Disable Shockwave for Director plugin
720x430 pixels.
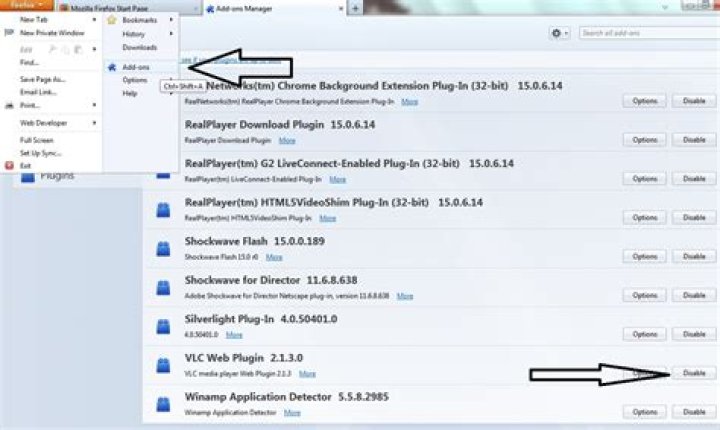coord(694,295)
